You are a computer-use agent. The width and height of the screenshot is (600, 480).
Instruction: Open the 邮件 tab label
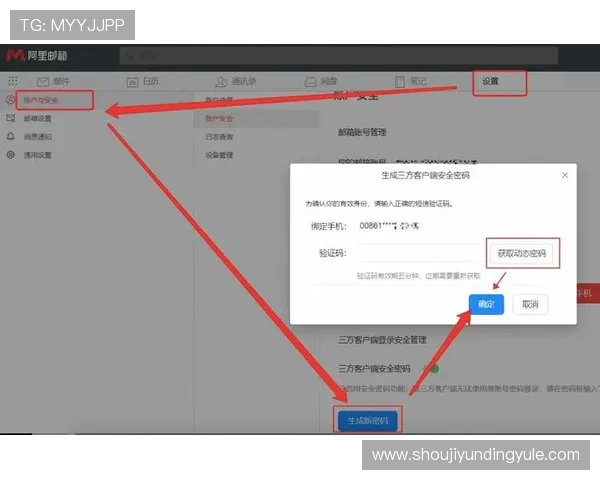tap(61, 81)
